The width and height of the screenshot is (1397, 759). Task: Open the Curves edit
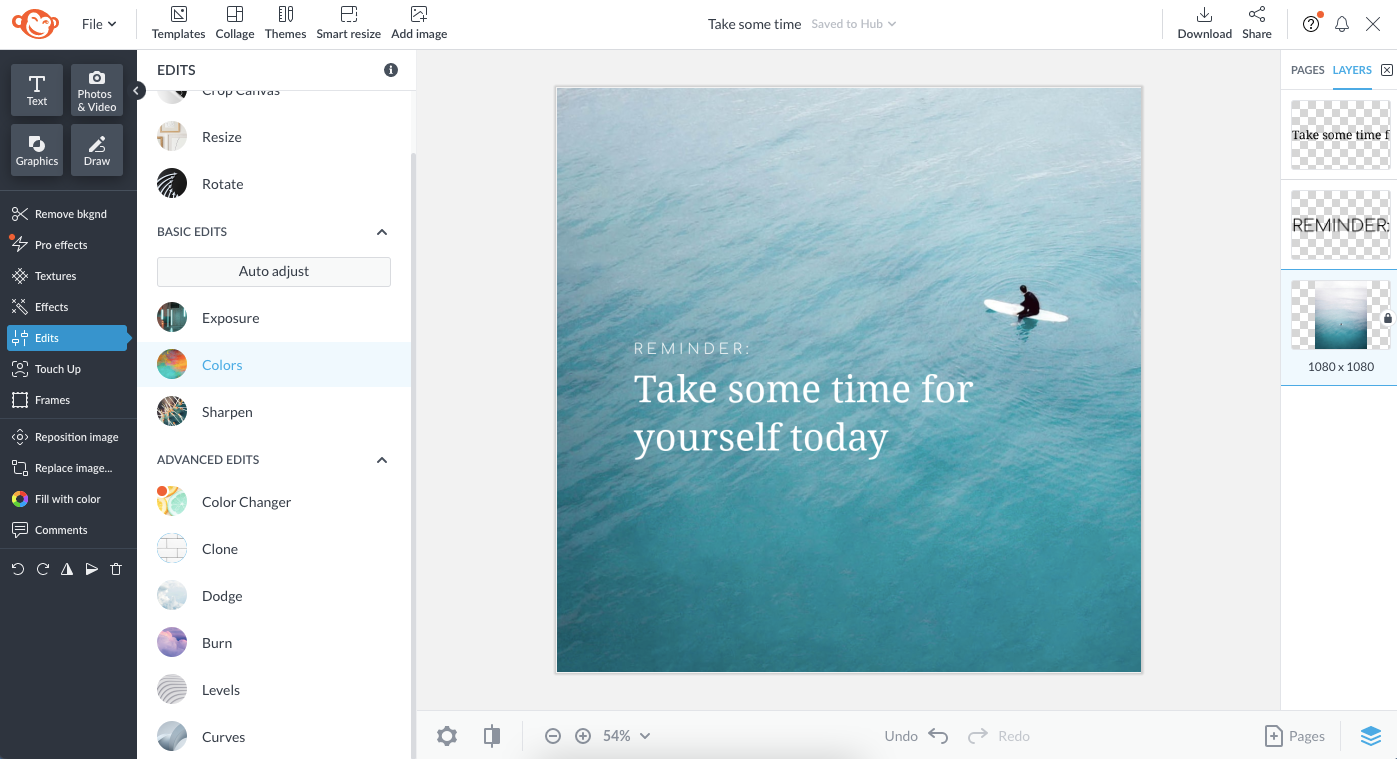pos(274,737)
